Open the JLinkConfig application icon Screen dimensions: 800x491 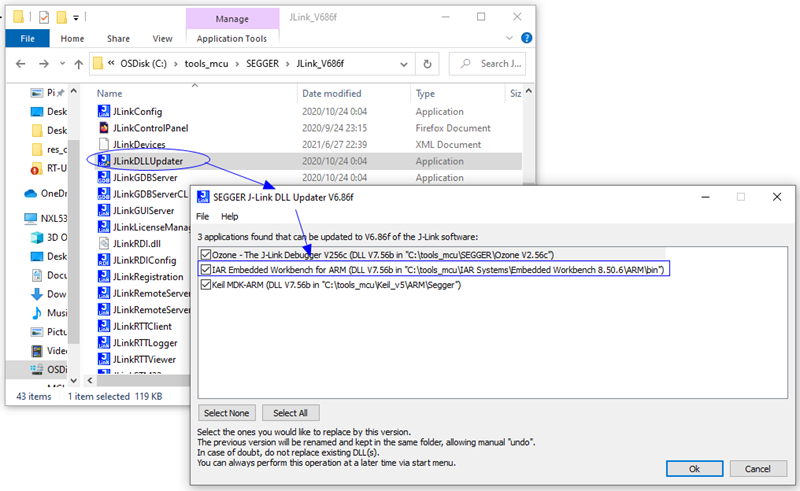tap(104, 111)
